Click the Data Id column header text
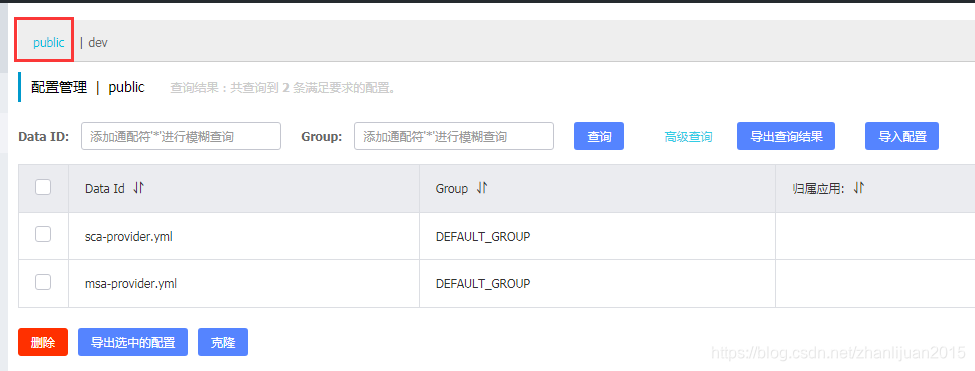The height and width of the screenshot is (371, 975). pyautogui.click(x=105, y=188)
